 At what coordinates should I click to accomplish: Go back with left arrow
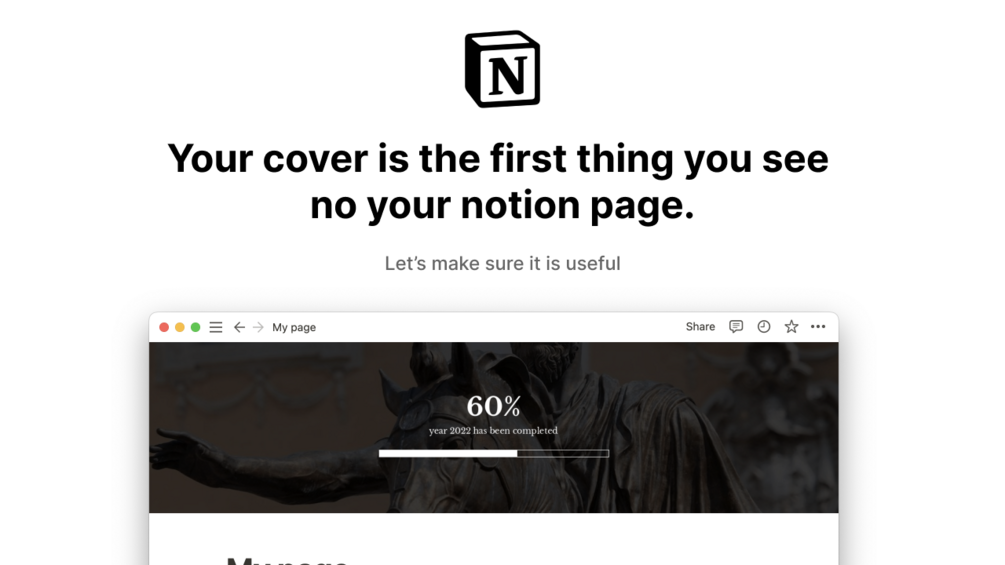[239, 327]
